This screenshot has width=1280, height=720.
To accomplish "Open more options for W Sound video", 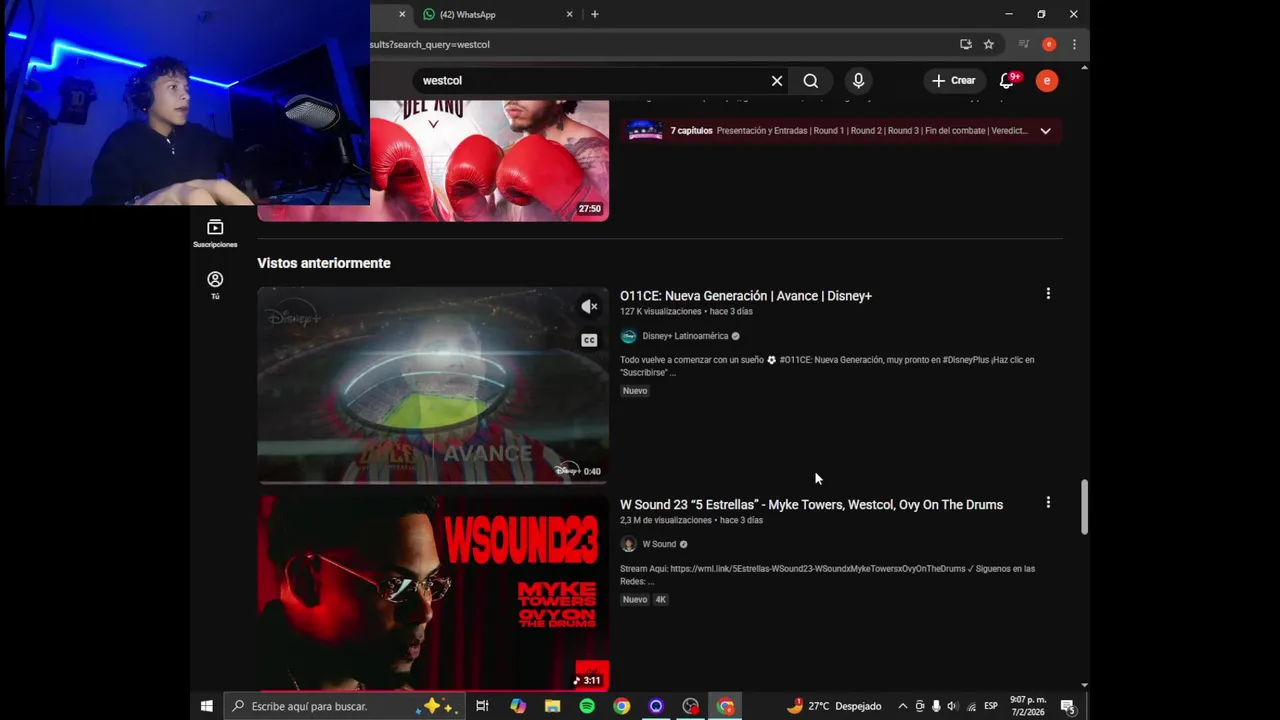I will point(1048,503).
